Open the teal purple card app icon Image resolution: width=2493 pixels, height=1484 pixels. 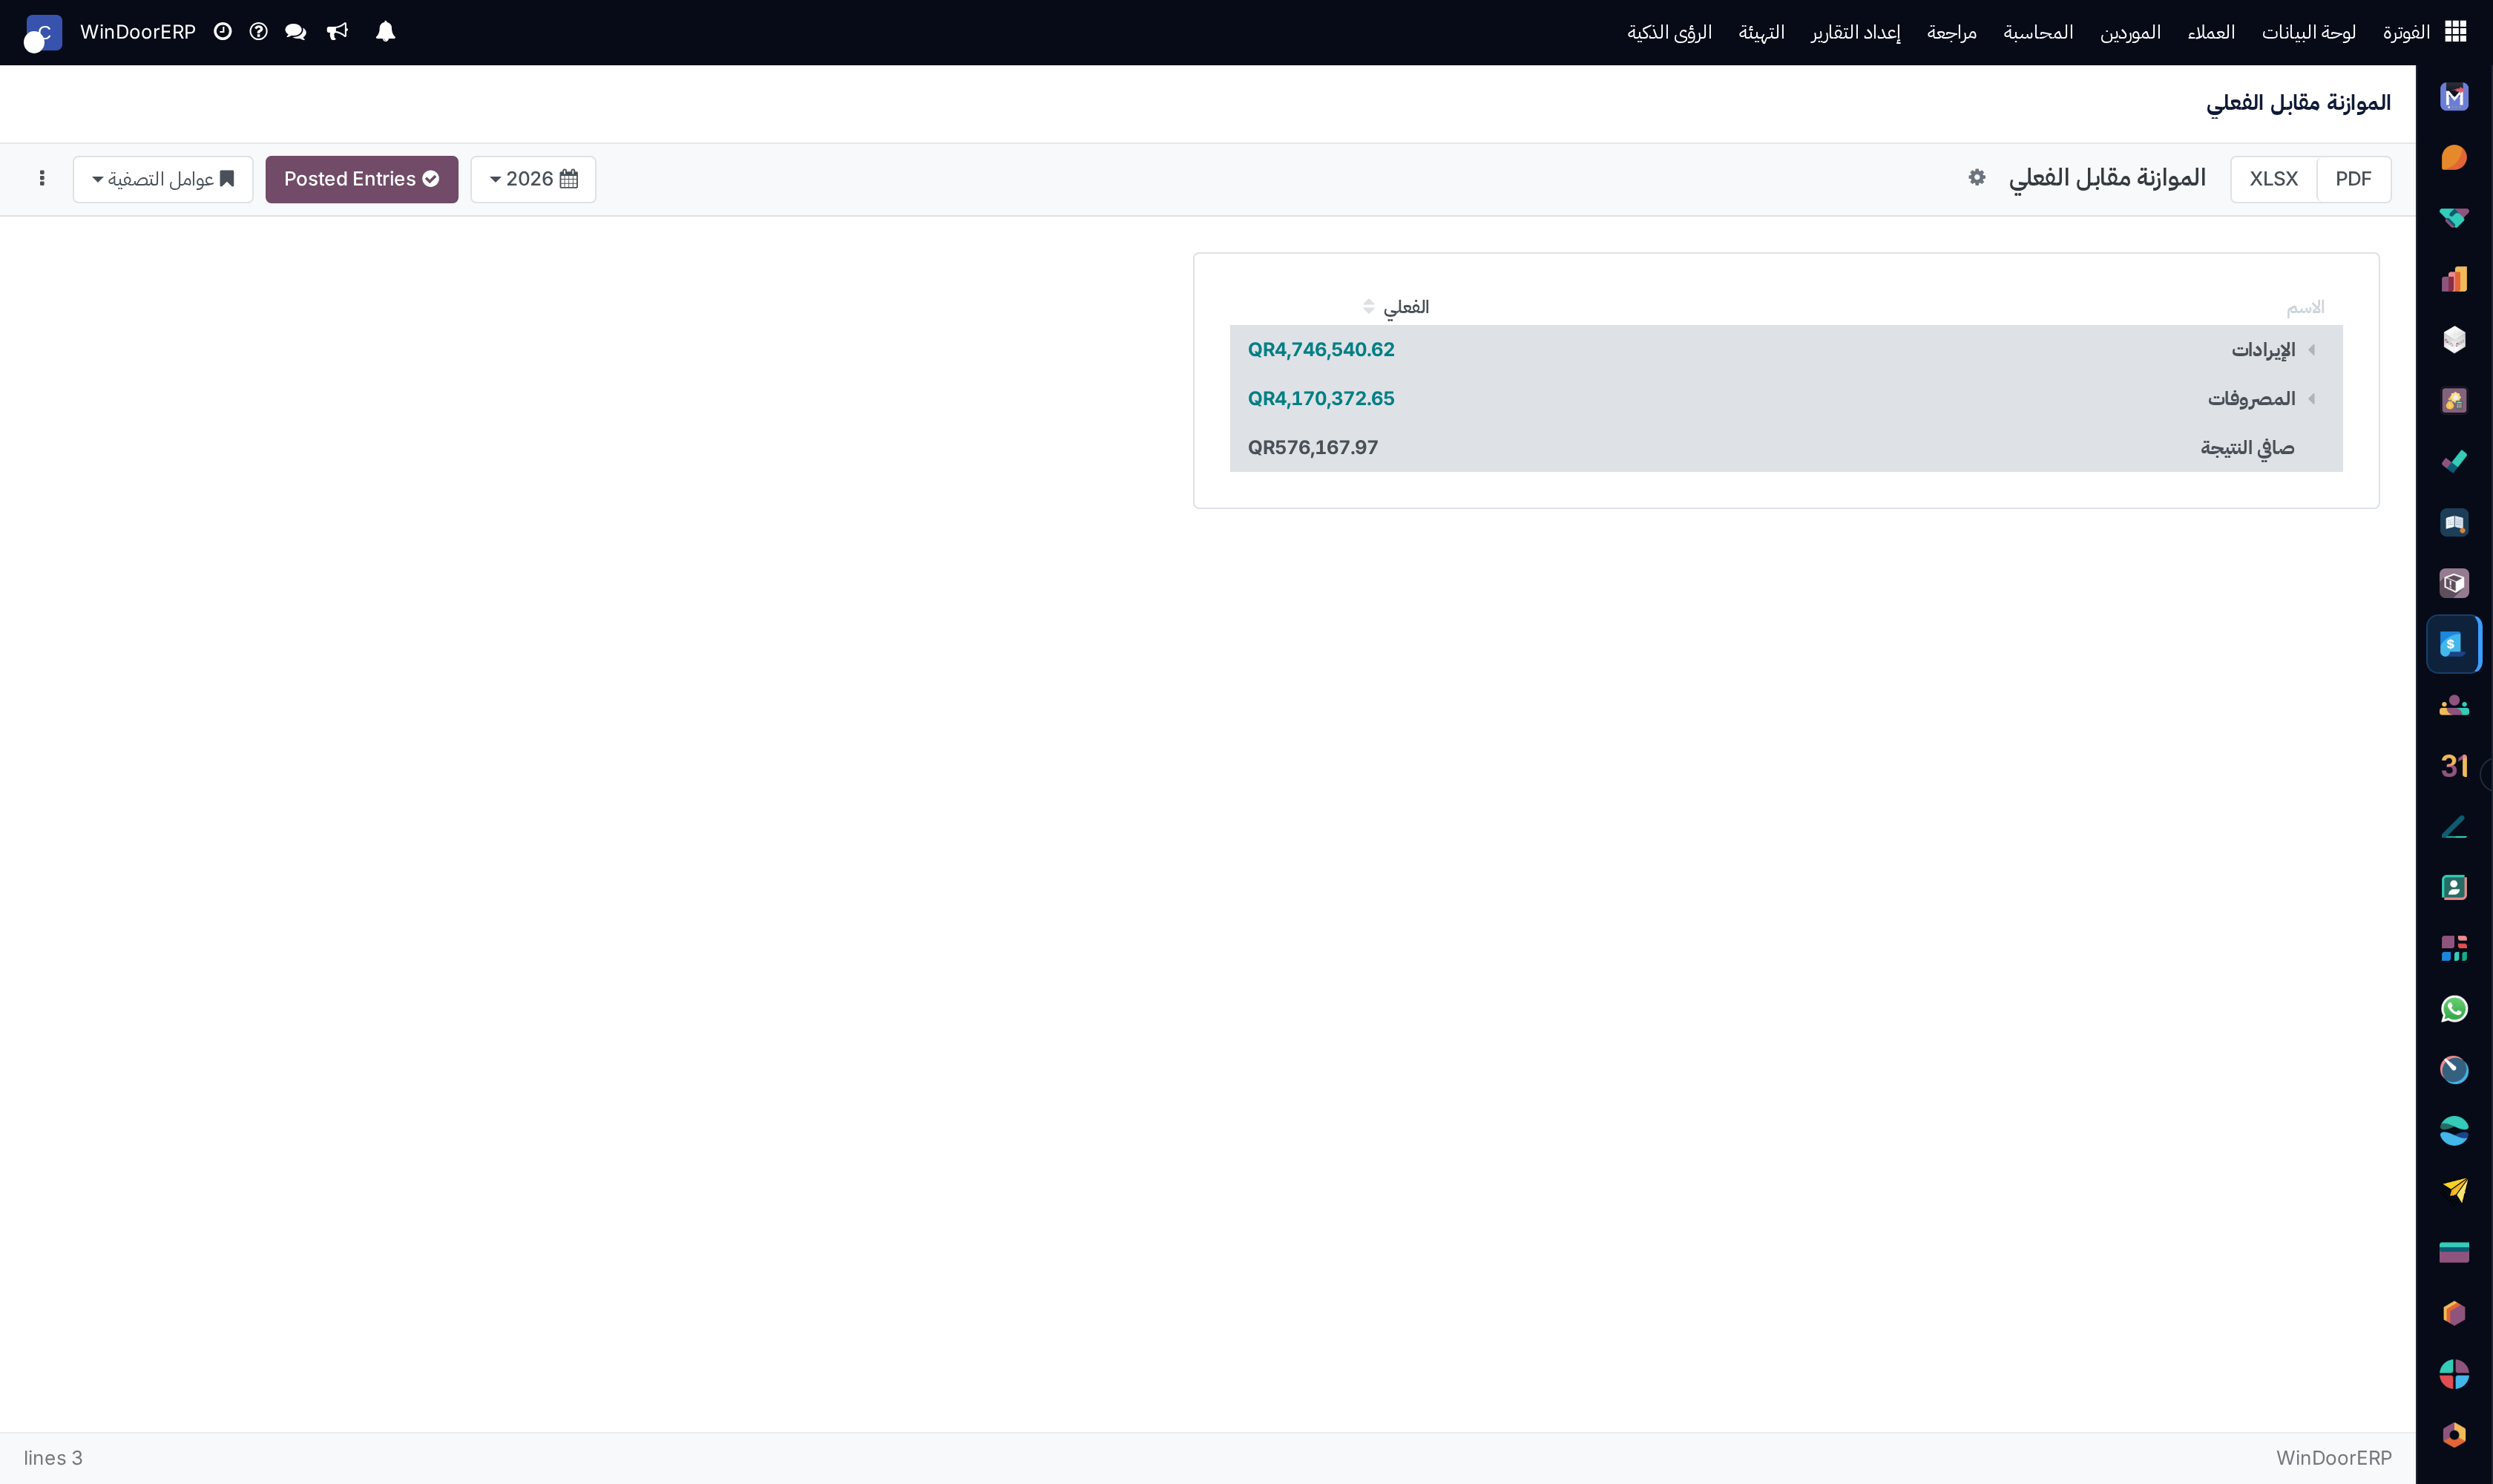pos(2454,1252)
